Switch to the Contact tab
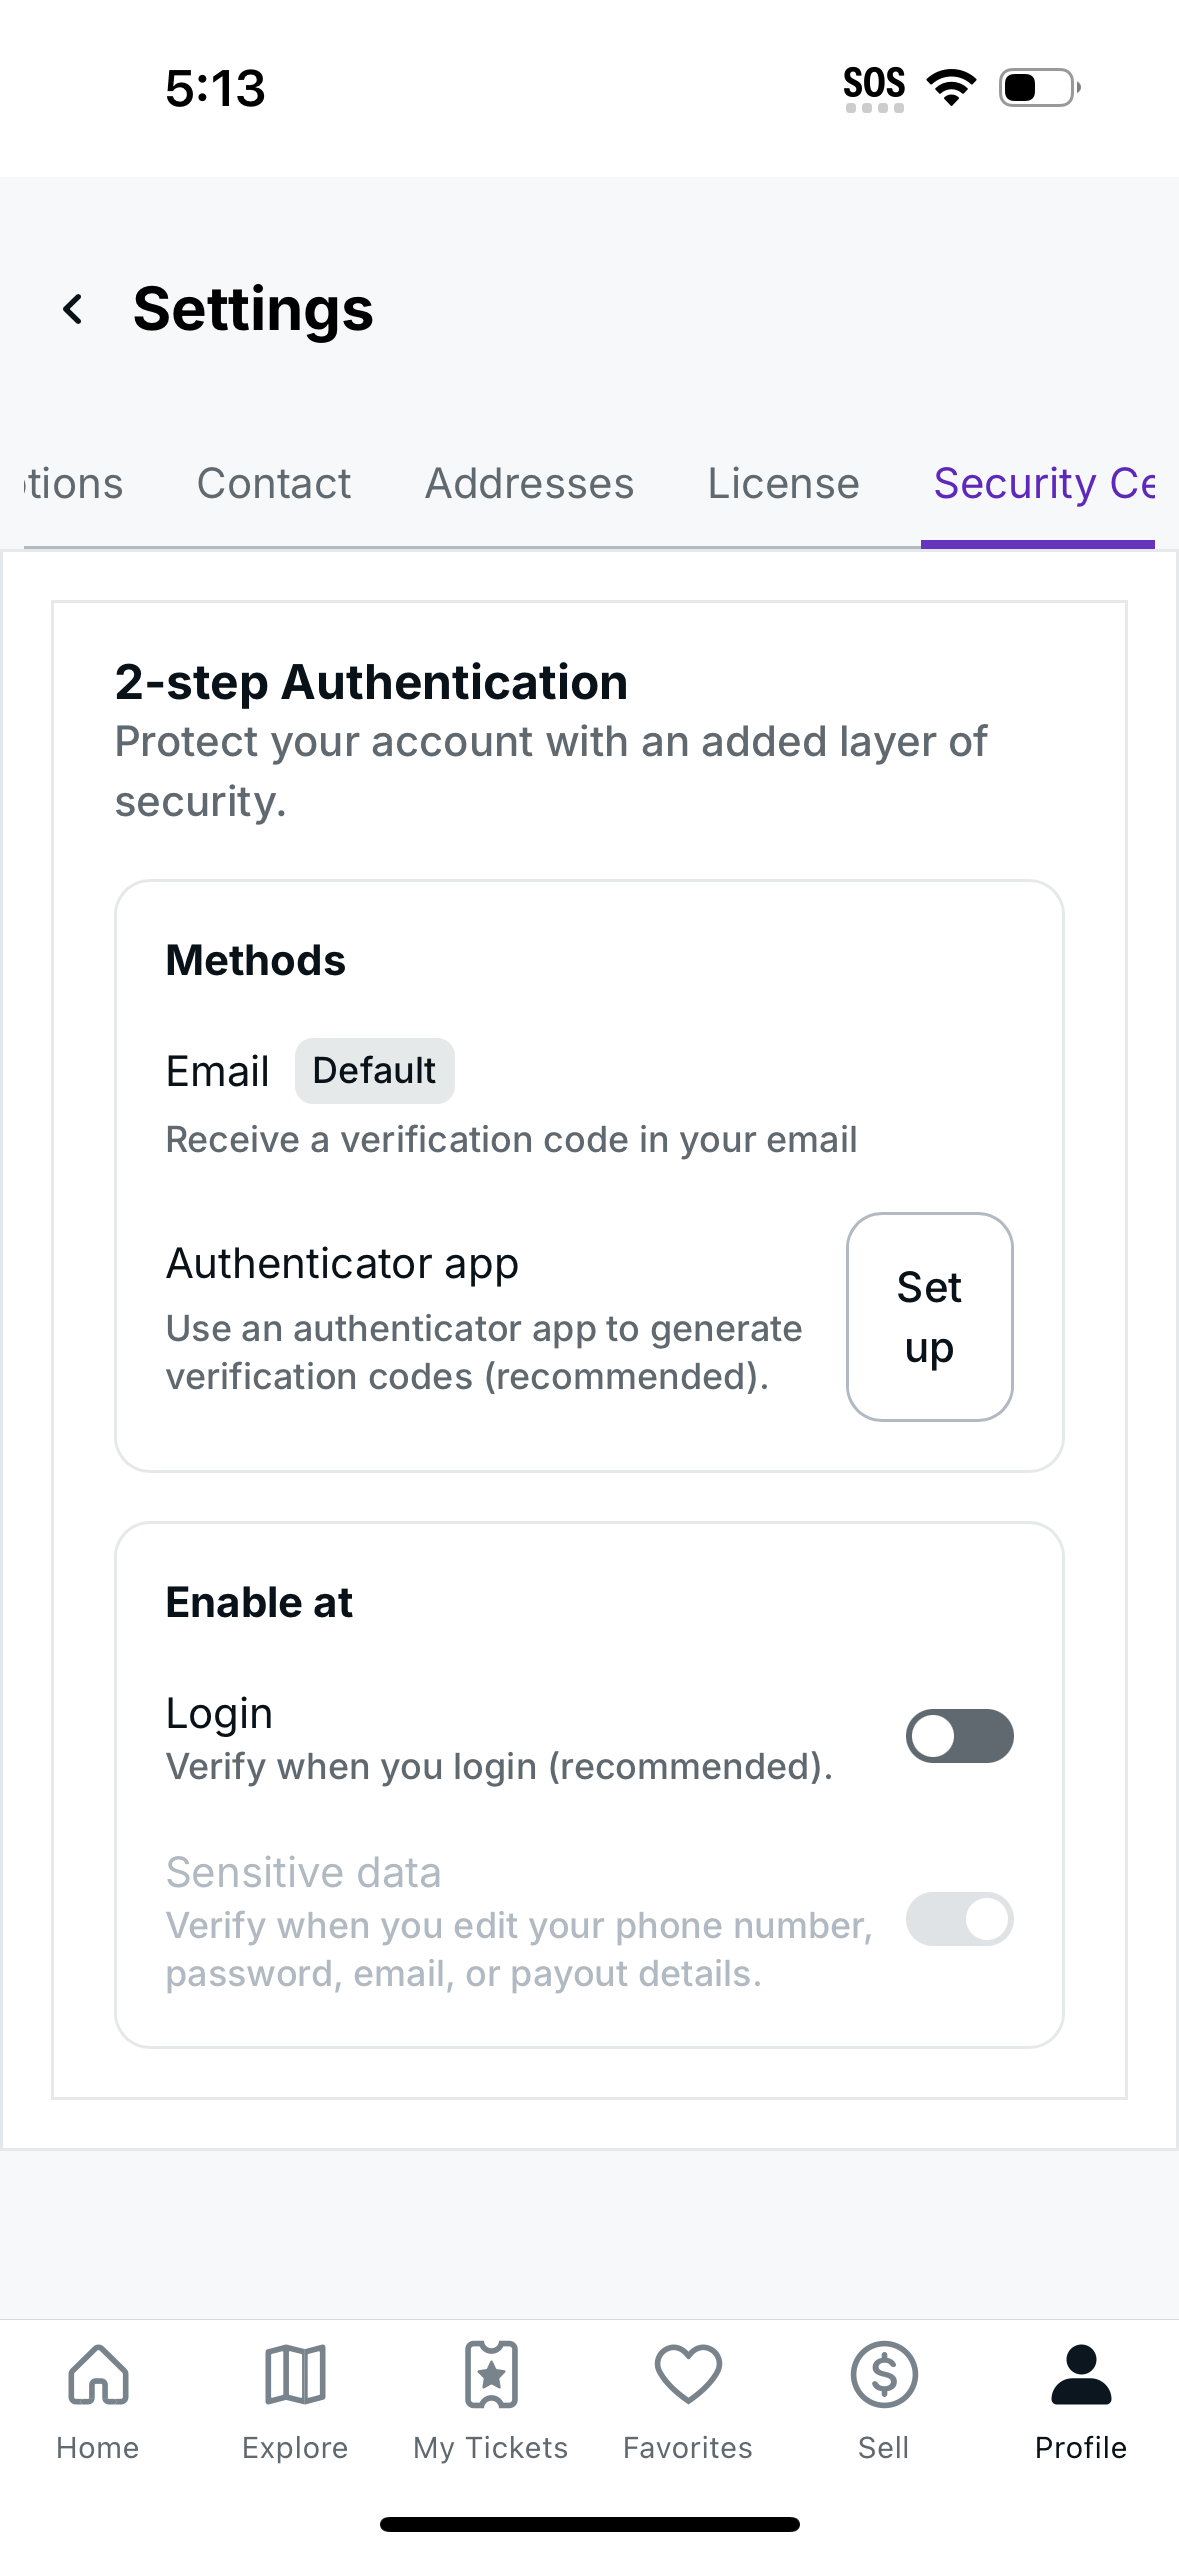The height and width of the screenshot is (2556, 1179). [x=274, y=484]
